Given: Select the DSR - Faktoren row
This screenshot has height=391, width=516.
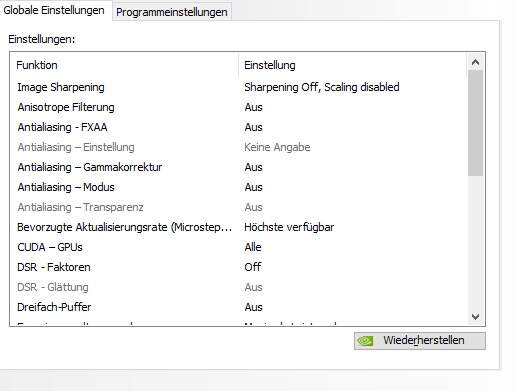Looking at the screenshot, I should (239, 267).
